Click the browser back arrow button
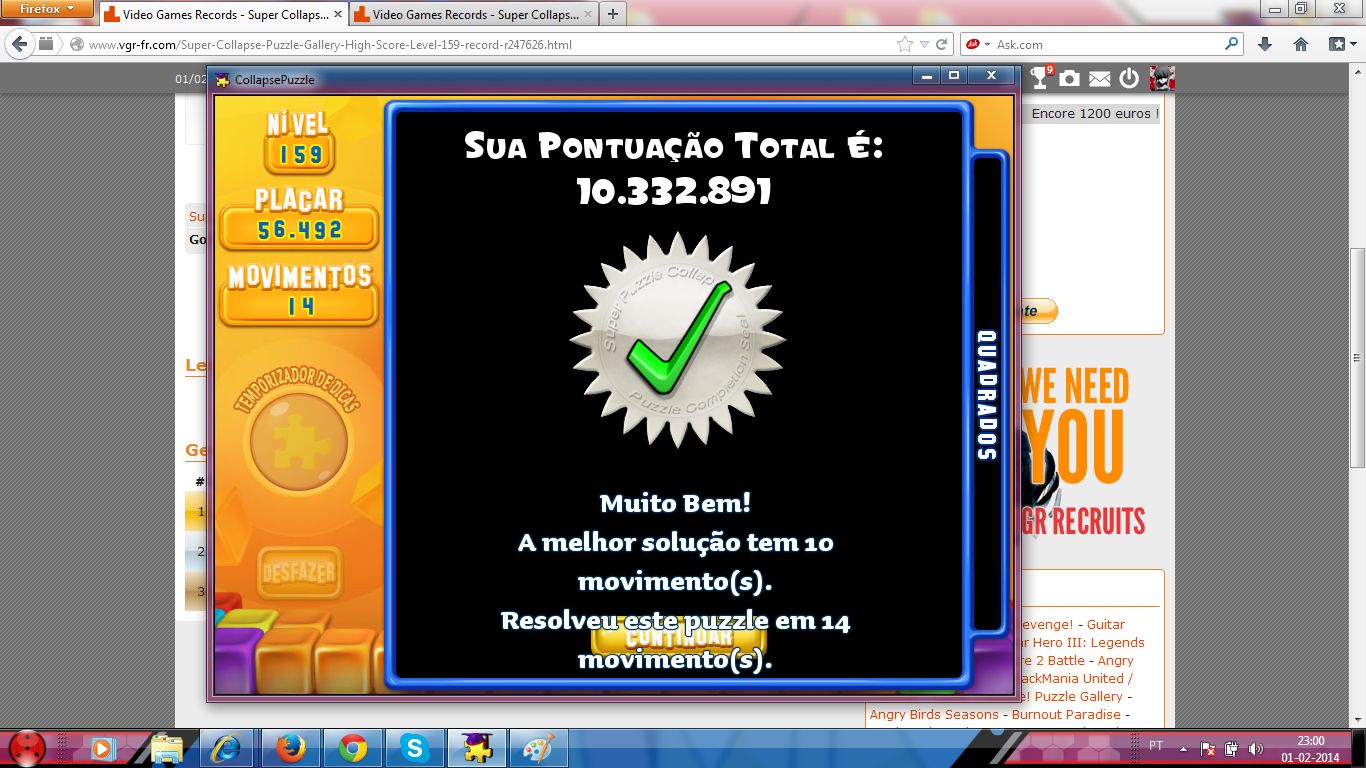Viewport: 1366px width, 768px height. (20, 44)
